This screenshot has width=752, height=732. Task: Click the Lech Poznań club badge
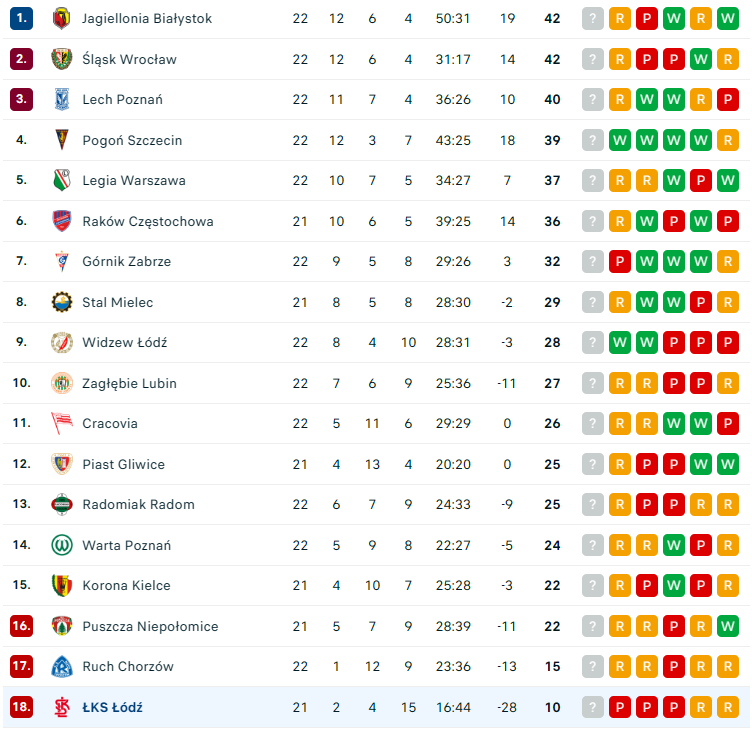click(x=62, y=99)
